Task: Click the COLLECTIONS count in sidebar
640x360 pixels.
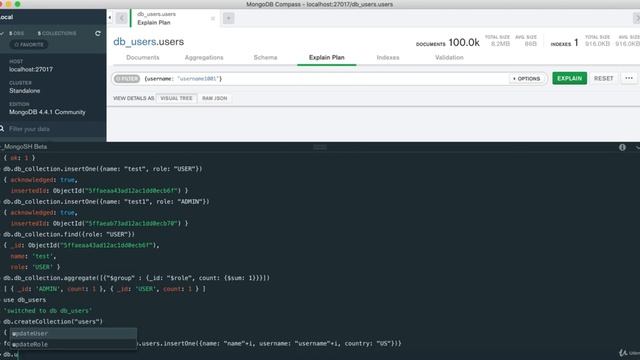Action: pos(57,33)
